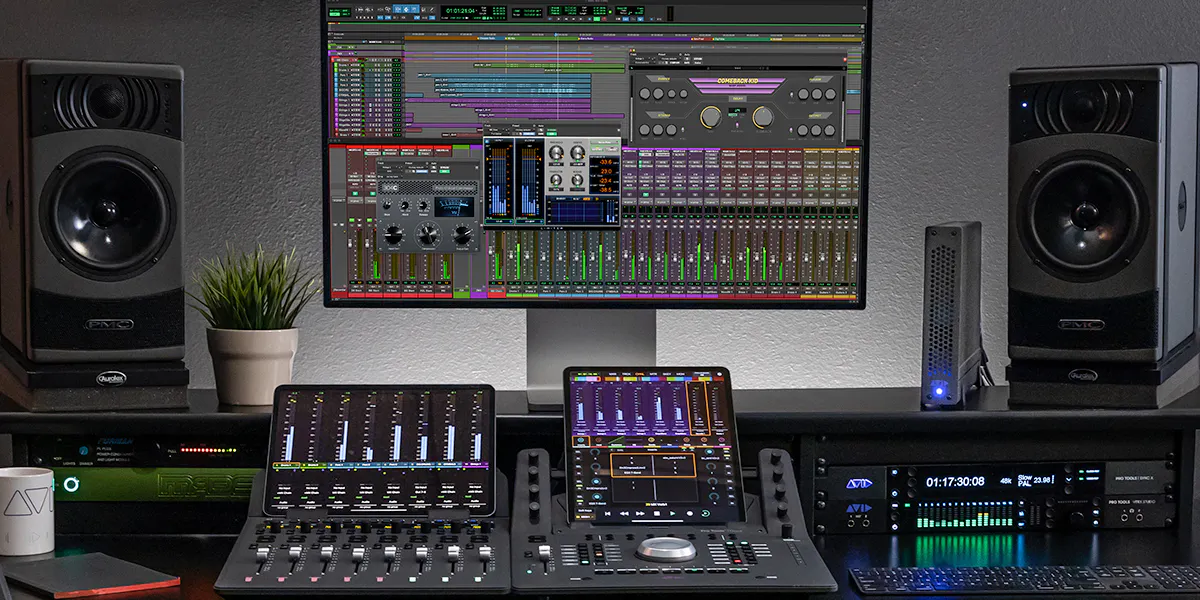
Task: Activate the Selector tool
Action: coord(406,9)
